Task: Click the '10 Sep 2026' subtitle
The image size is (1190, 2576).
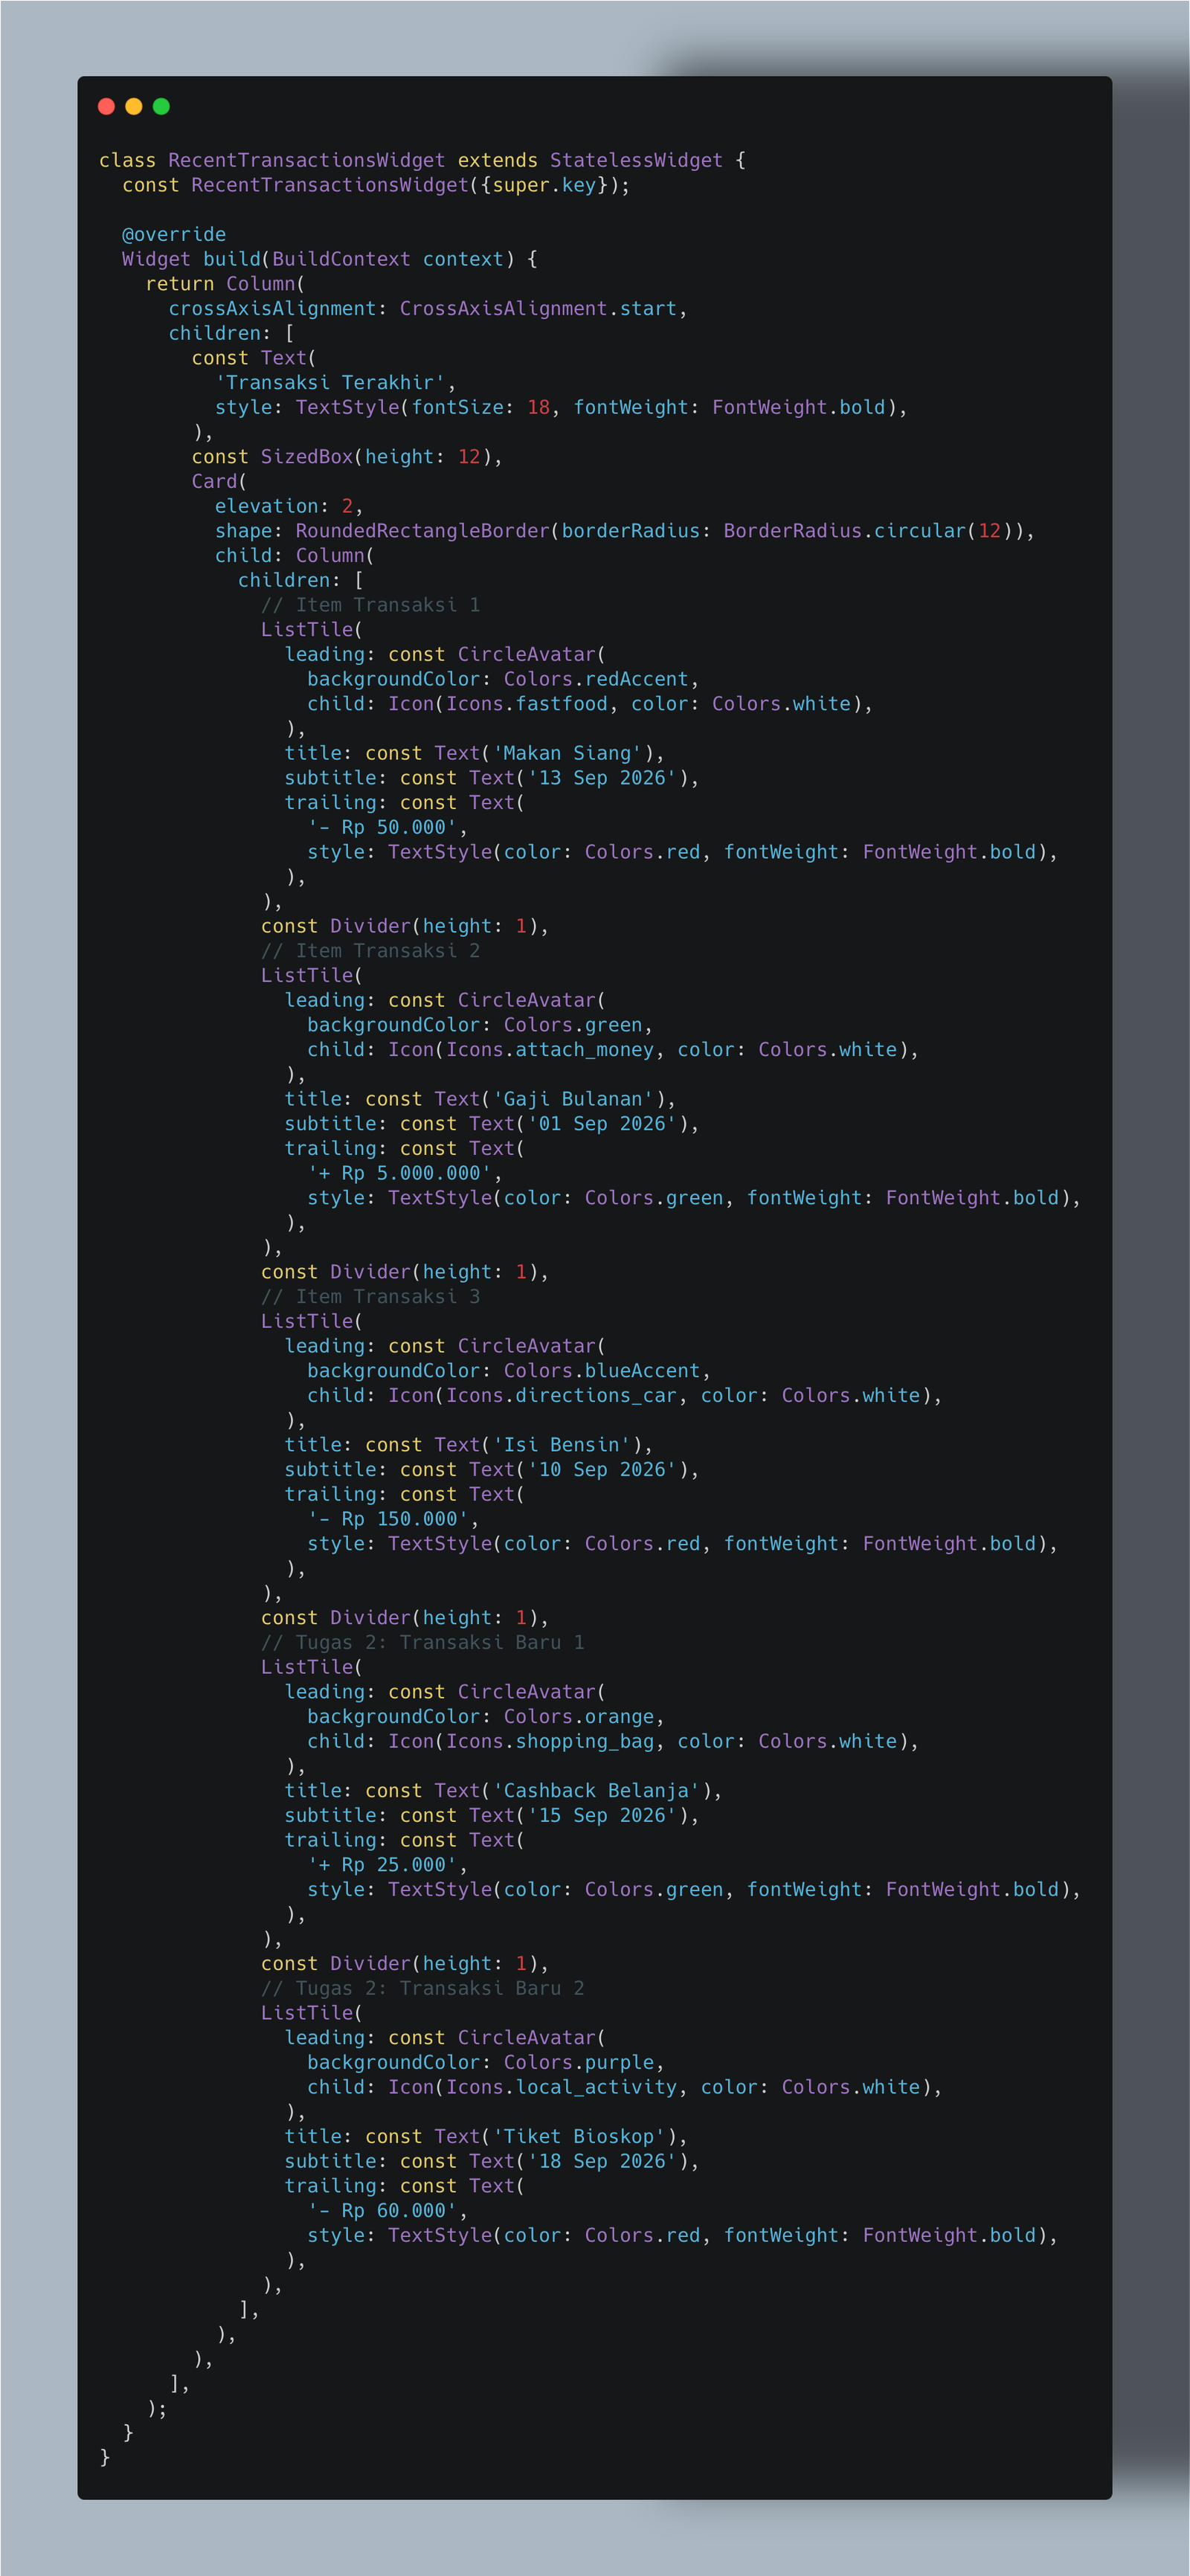Action: pyautogui.click(x=602, y=1470)
